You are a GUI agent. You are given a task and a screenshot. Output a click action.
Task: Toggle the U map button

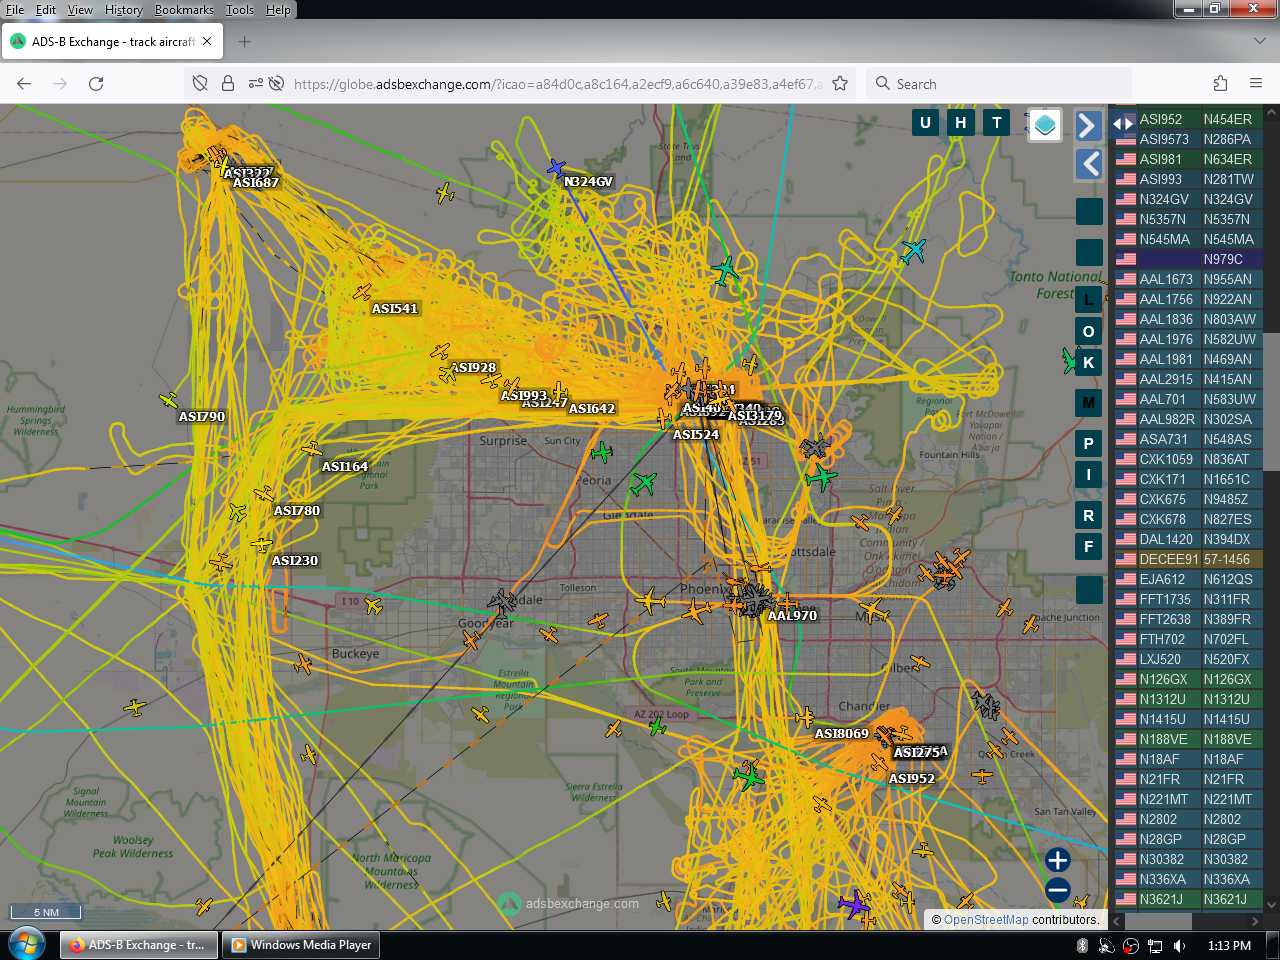pos(925,123)
